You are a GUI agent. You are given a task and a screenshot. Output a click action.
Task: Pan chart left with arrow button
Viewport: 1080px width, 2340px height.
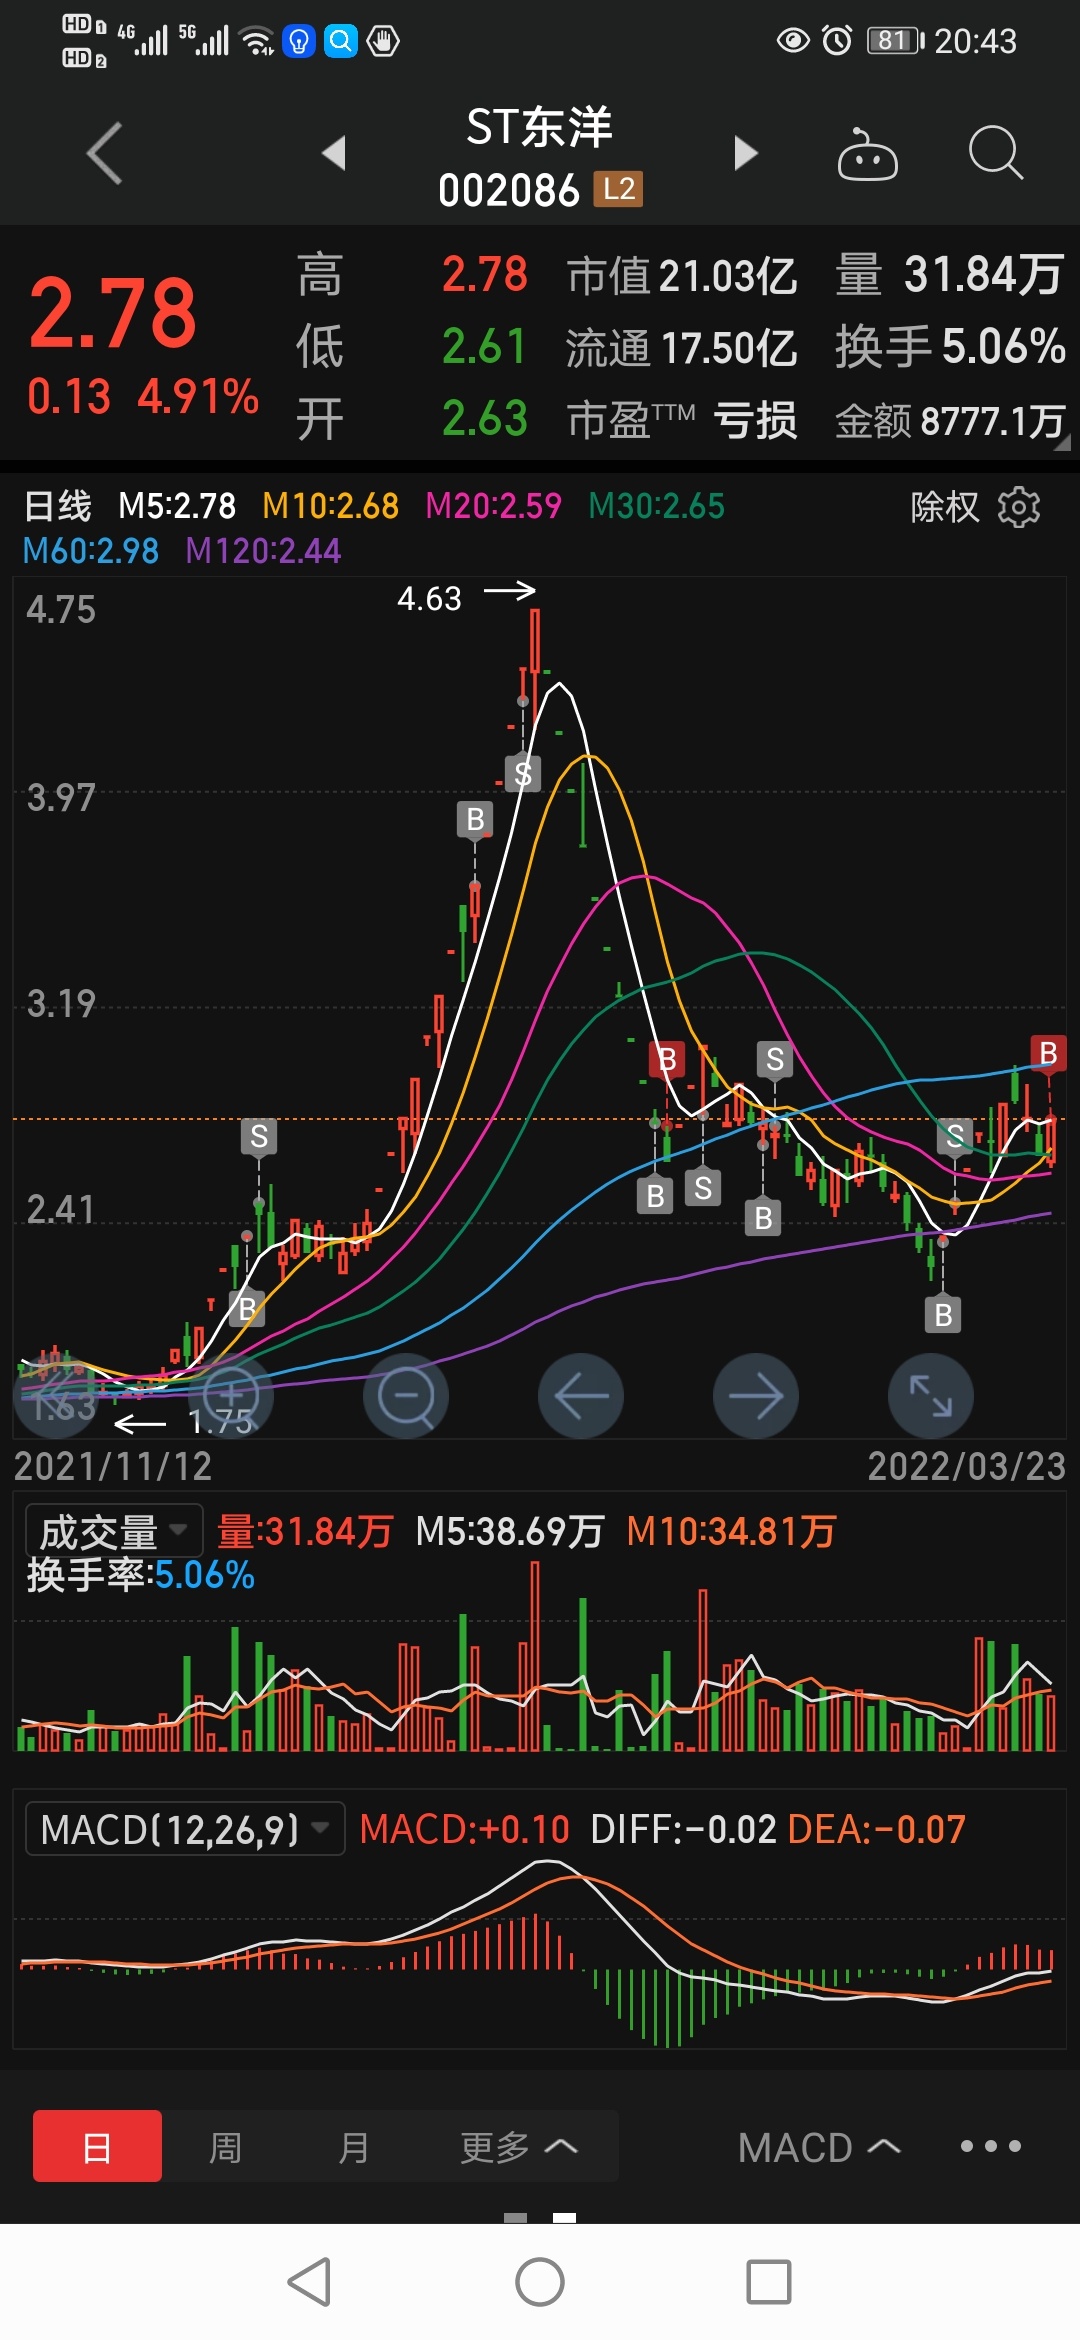581,1396
